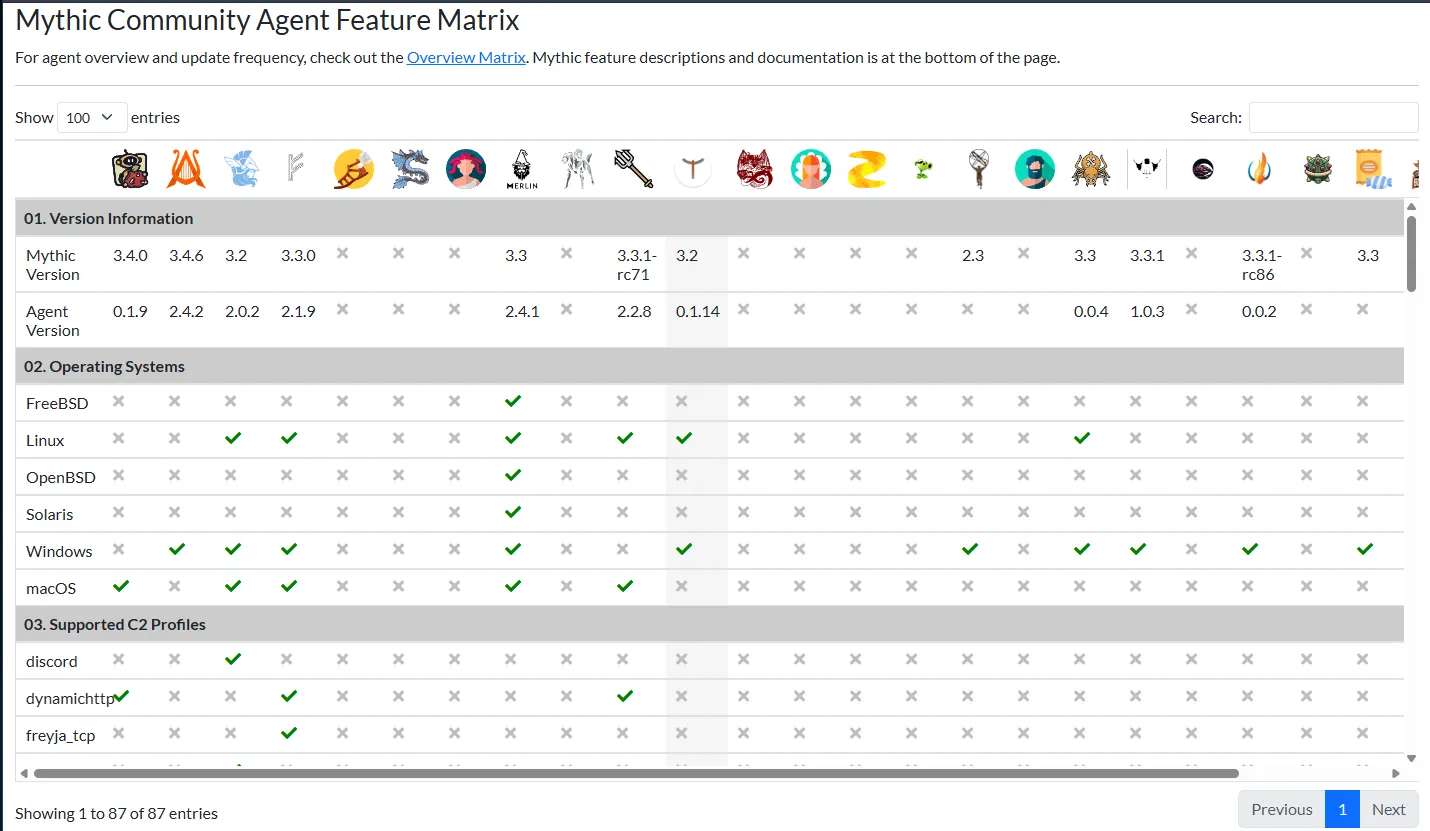This screenshot has width=1430, height=831.
Task: Click the peashooter plant agent icon
Action: [923, 169]
